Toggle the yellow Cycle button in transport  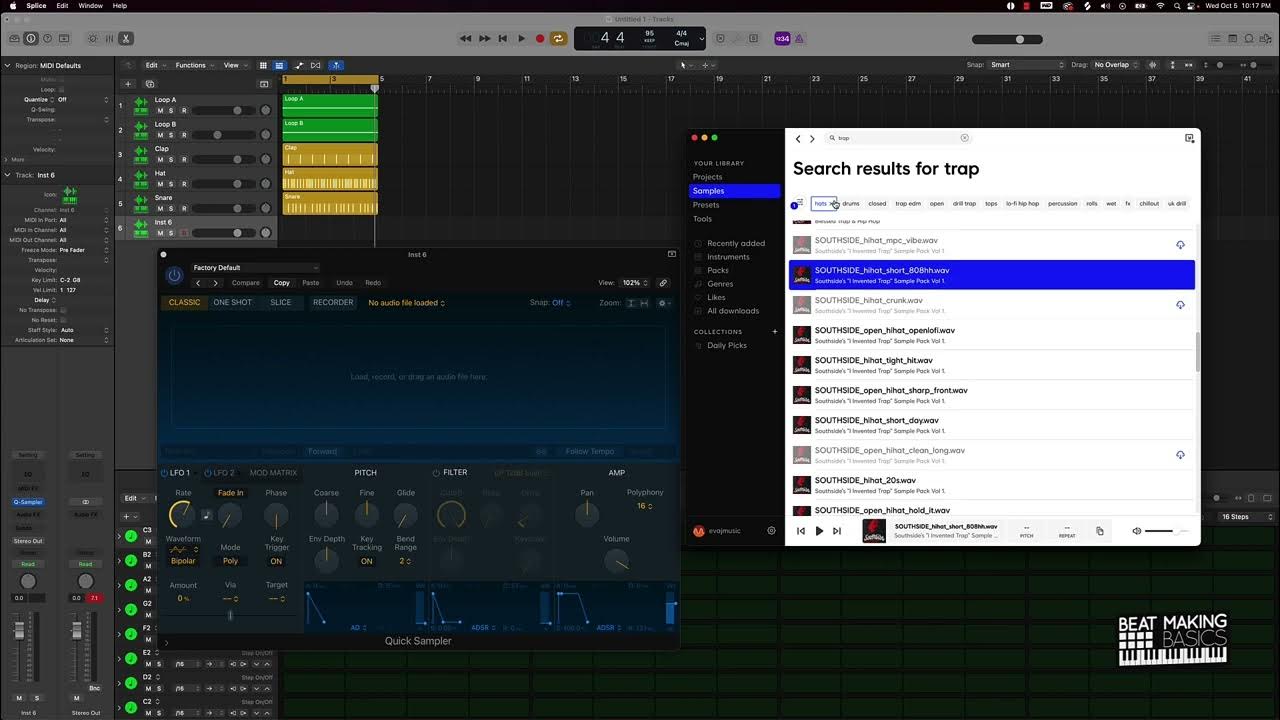pos(558,39)
